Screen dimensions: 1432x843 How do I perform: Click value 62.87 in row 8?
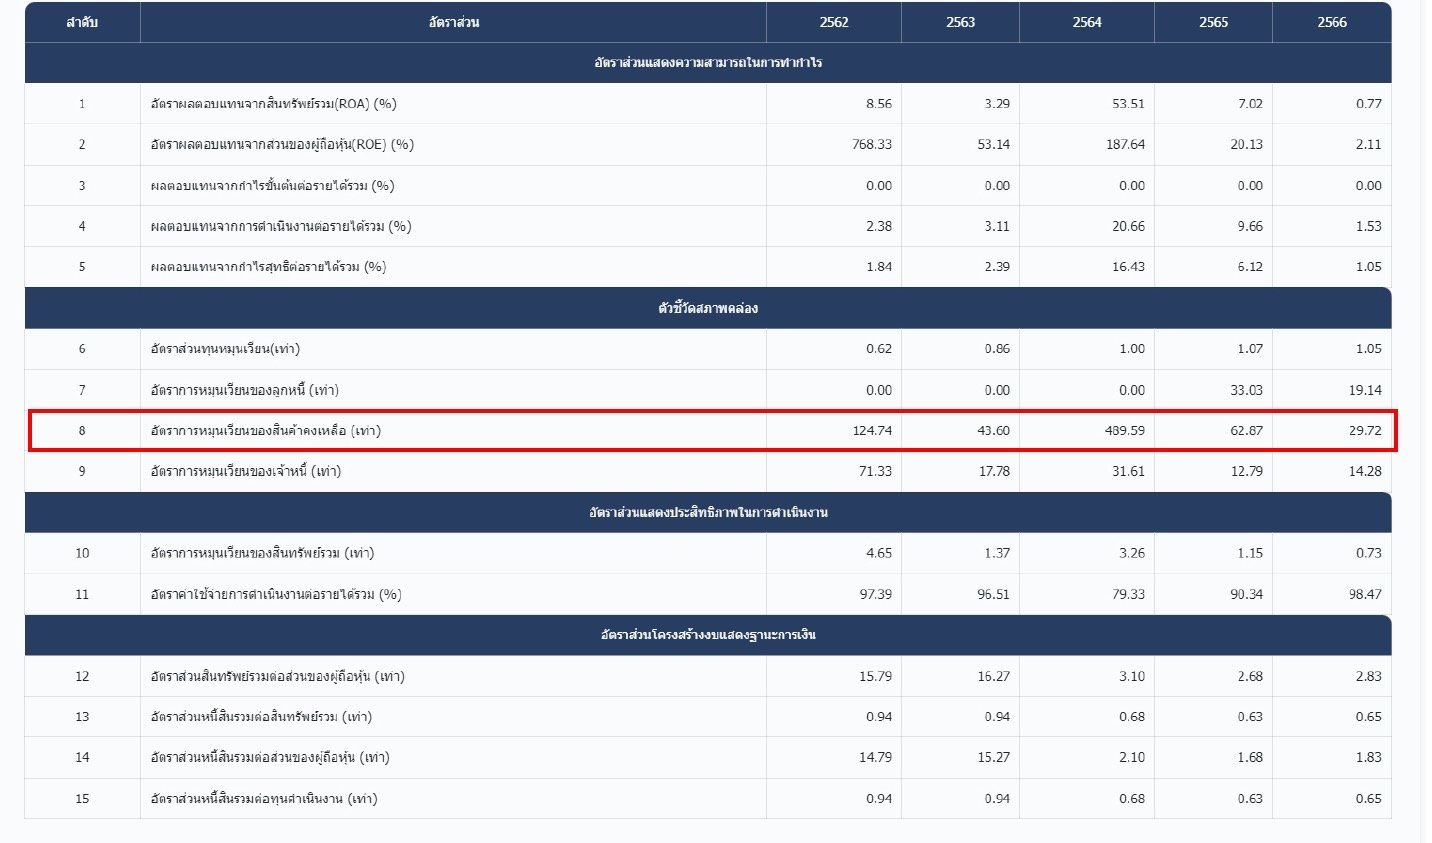pos(1247,431)
